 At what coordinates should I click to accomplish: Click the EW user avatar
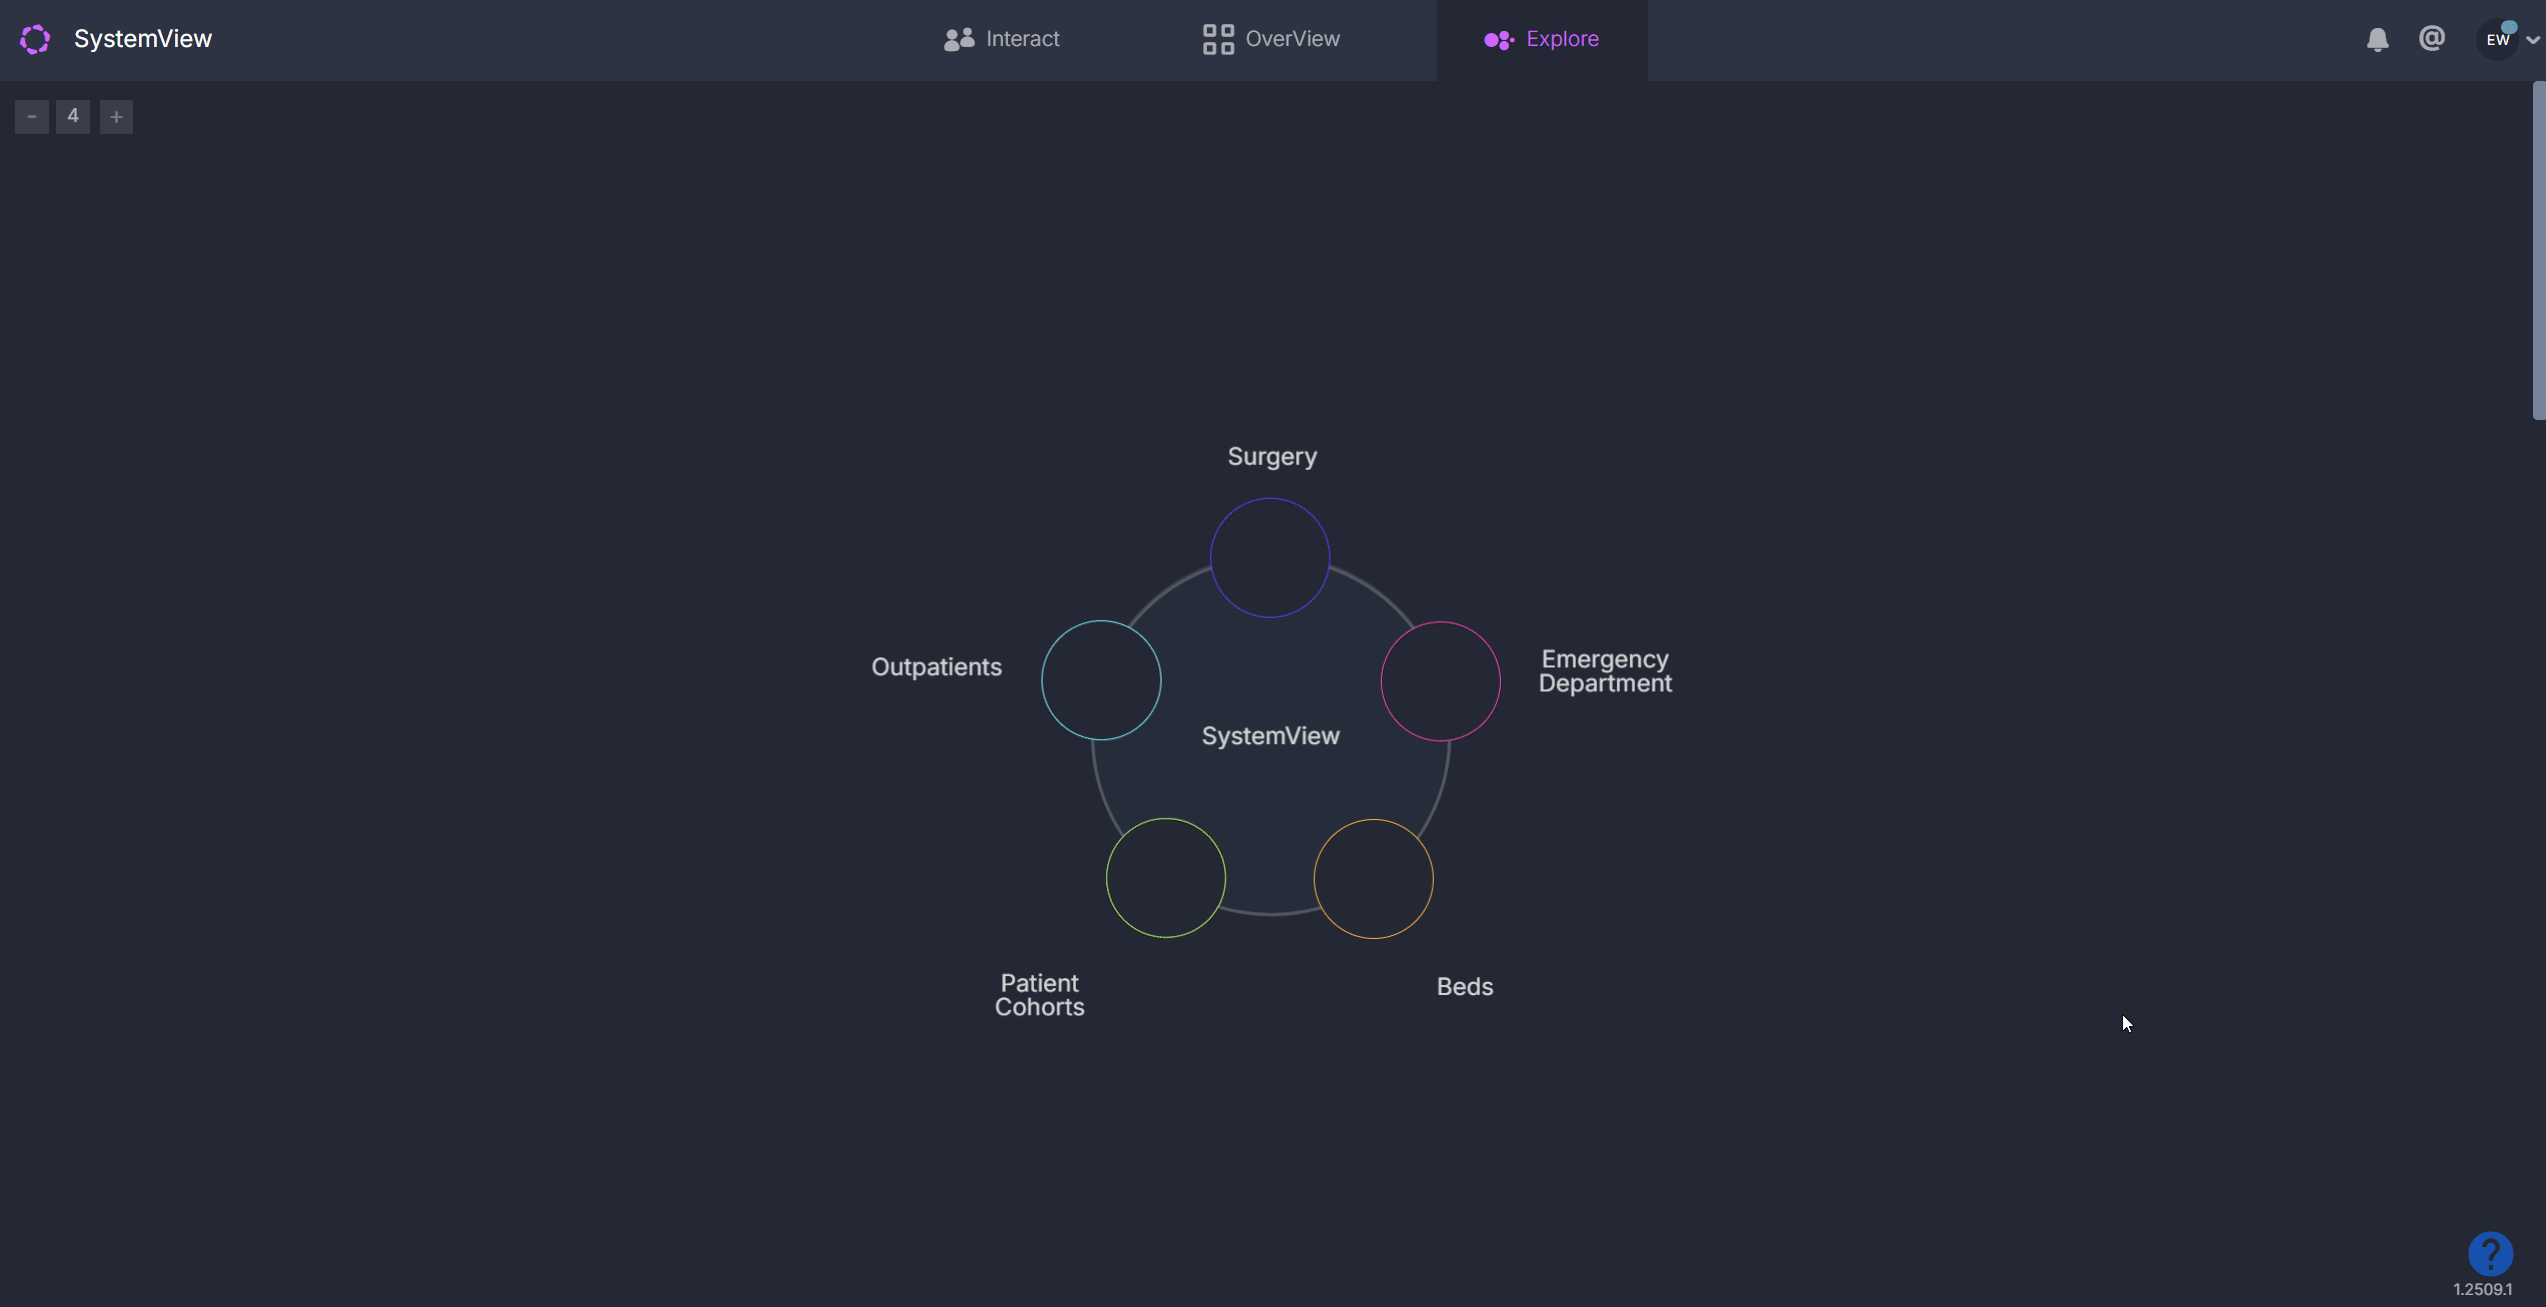[2497, 40]
